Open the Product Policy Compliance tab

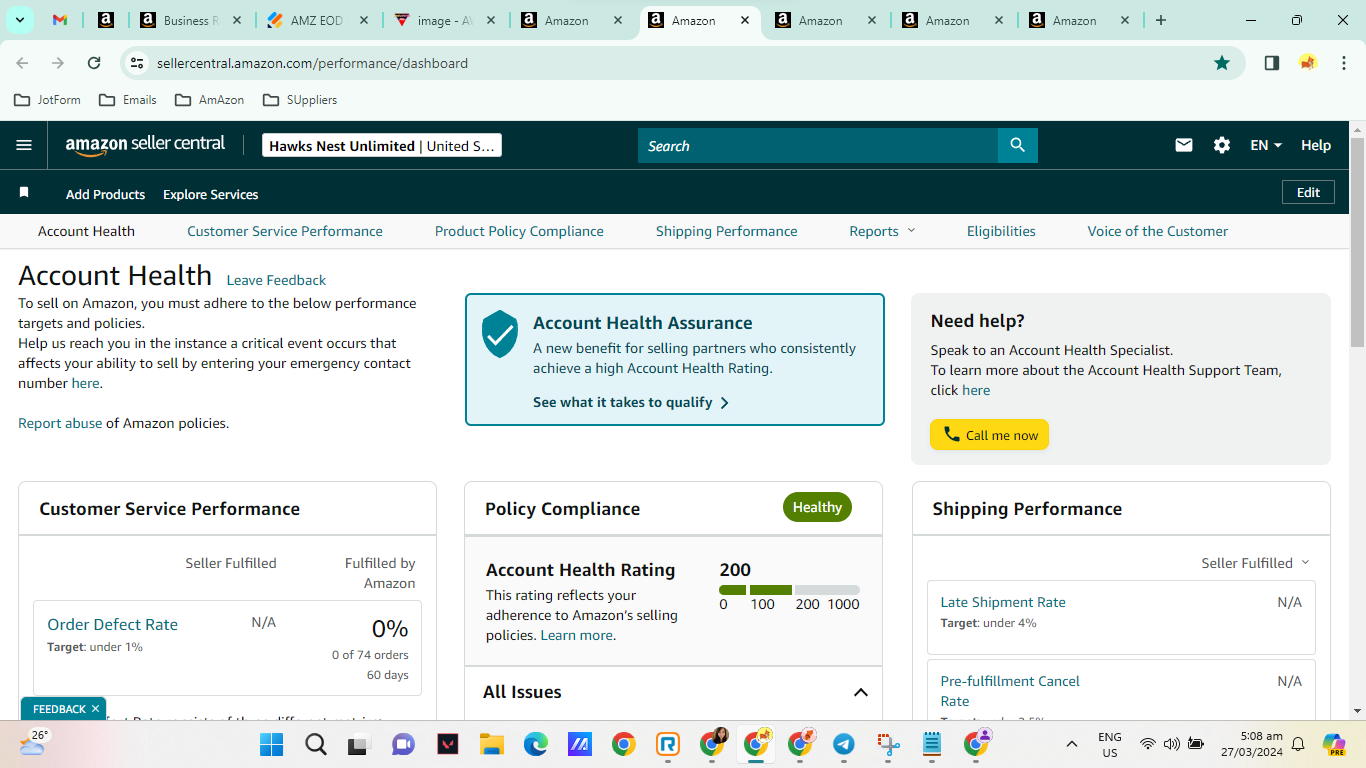(519, 231)
